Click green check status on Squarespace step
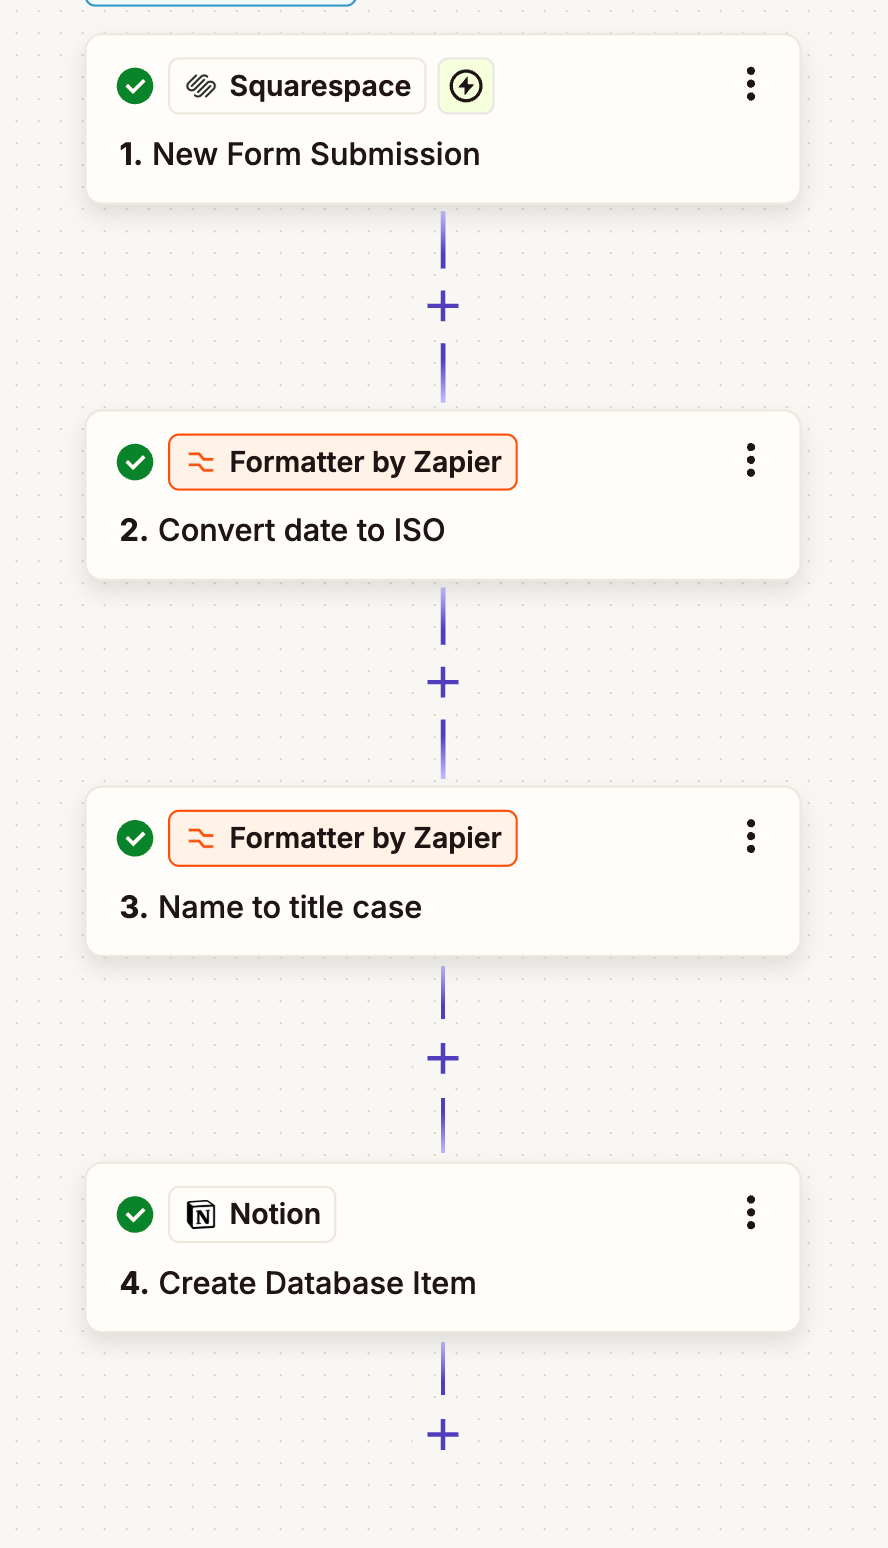This screenshot has height=1548, width=888. [x=135, y=86]
